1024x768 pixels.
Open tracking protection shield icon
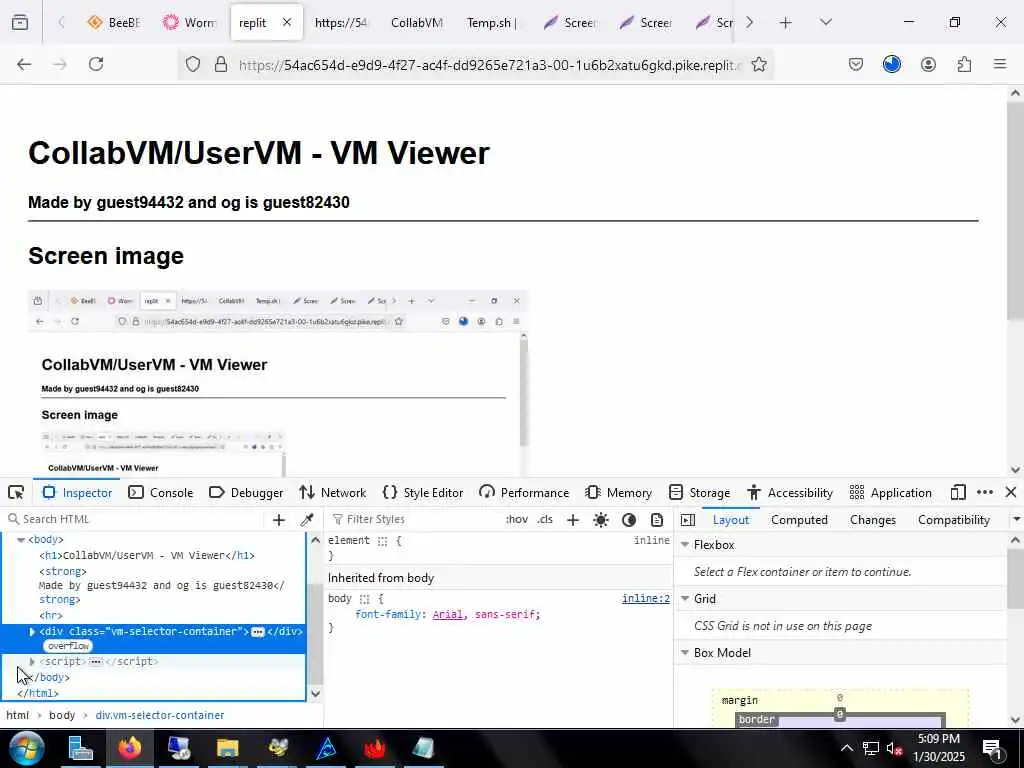pos(193,64)
